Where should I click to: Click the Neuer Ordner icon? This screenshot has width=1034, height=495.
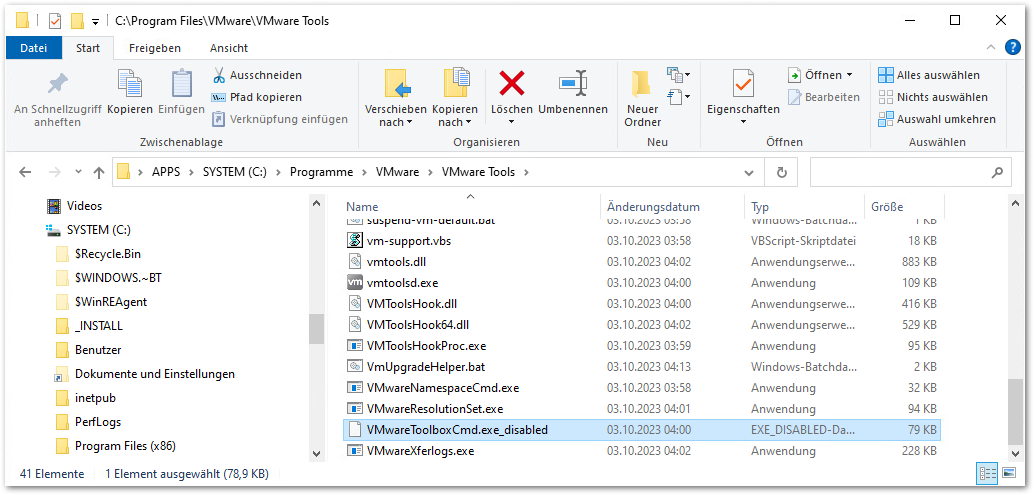pyautogui.click(x=643, y=84)
